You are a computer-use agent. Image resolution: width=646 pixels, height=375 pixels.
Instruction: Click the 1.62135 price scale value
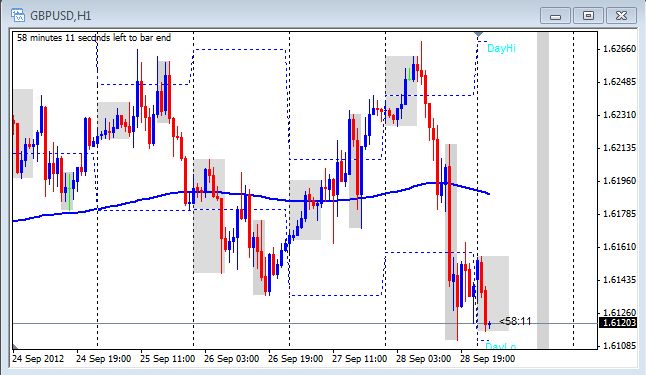(x=619, y=148)
